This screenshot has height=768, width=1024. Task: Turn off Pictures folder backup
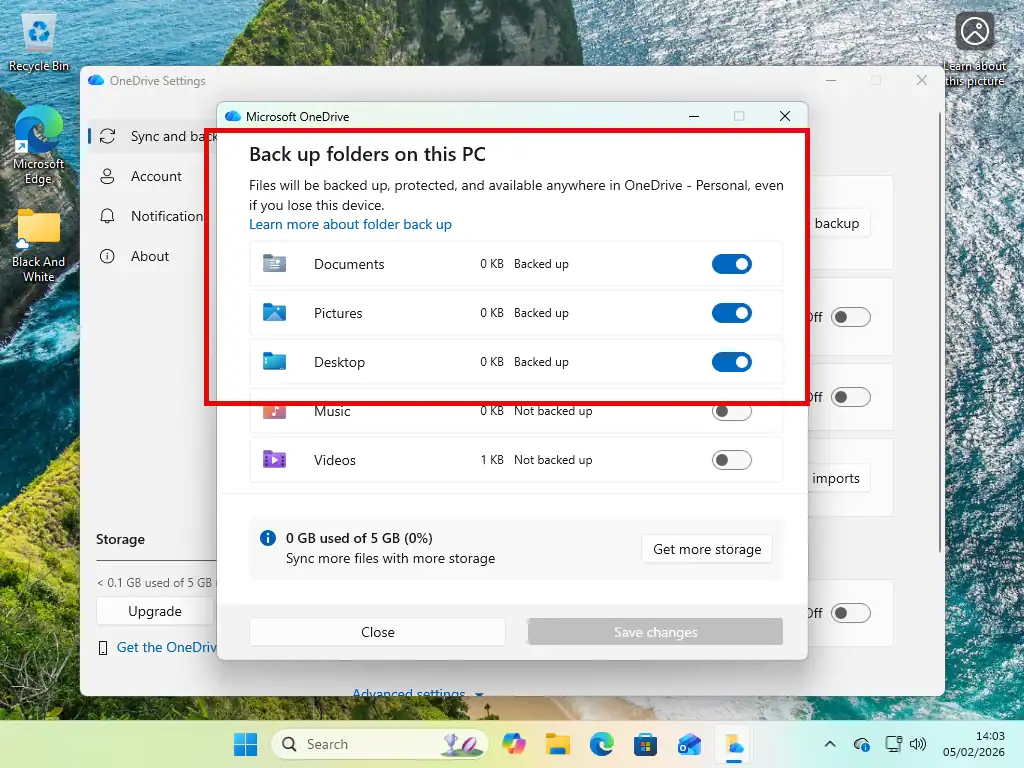point(732,312)
